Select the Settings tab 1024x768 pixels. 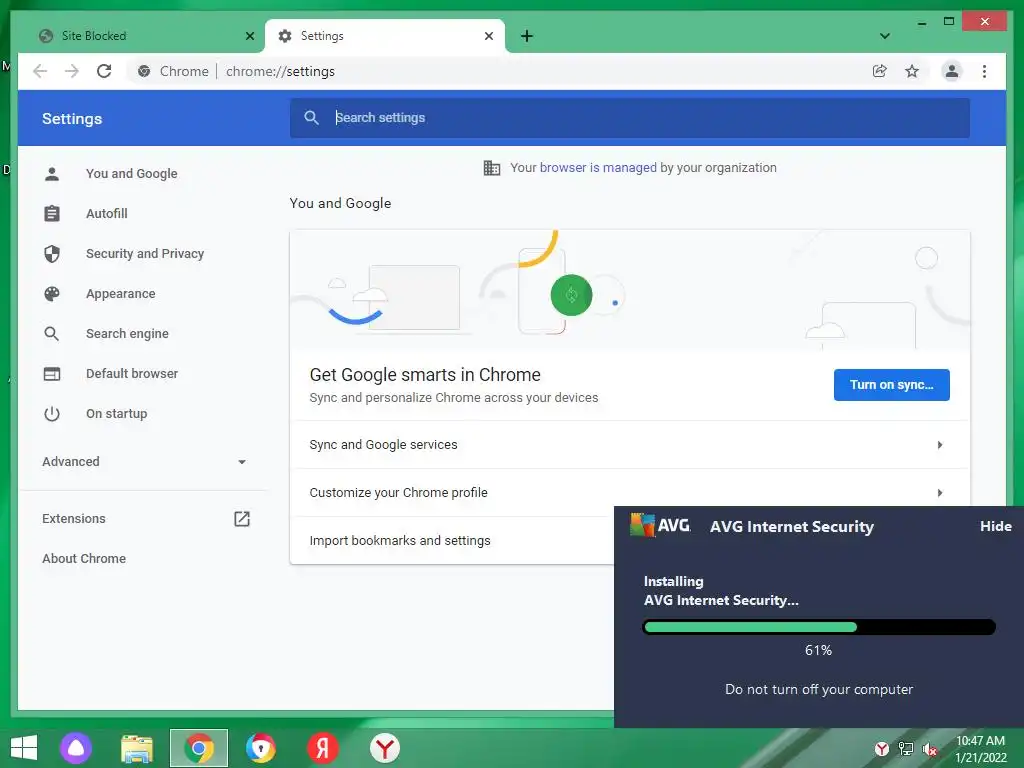coord(385,36)
